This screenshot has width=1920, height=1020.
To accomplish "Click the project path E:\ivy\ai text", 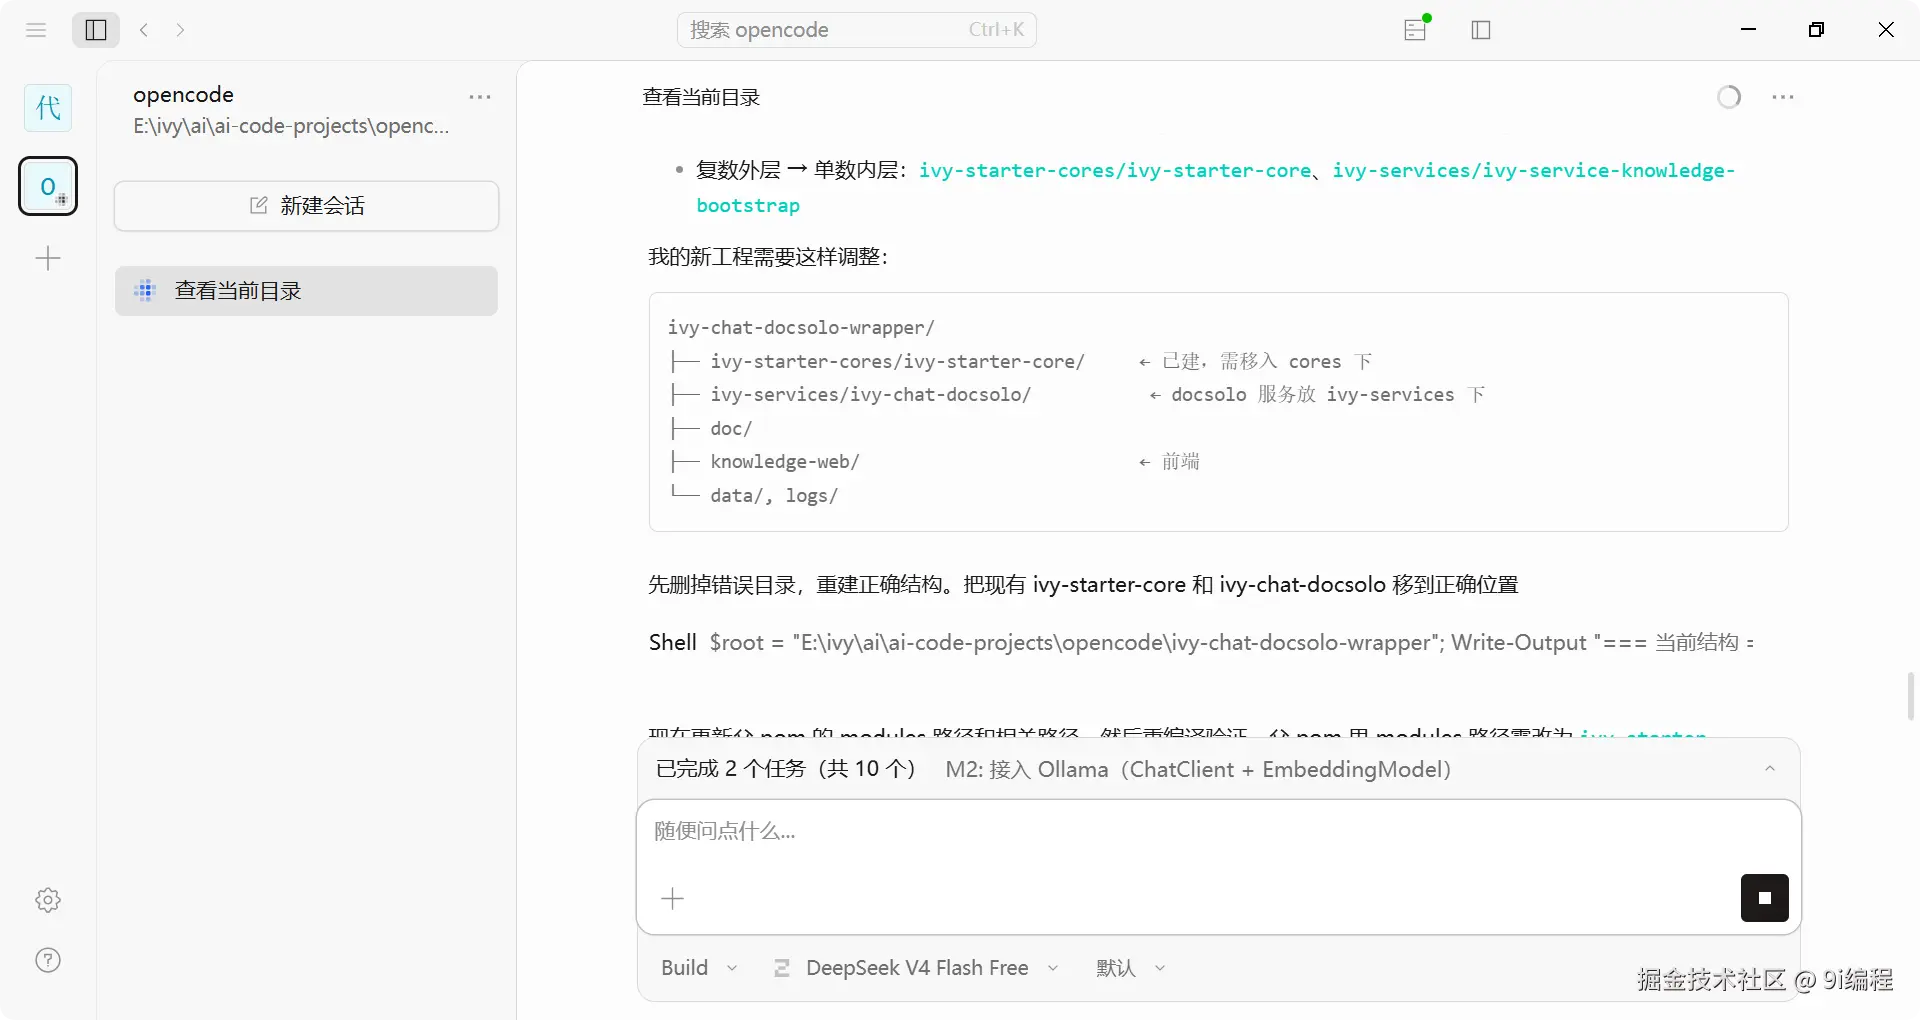I will [291, 126].
